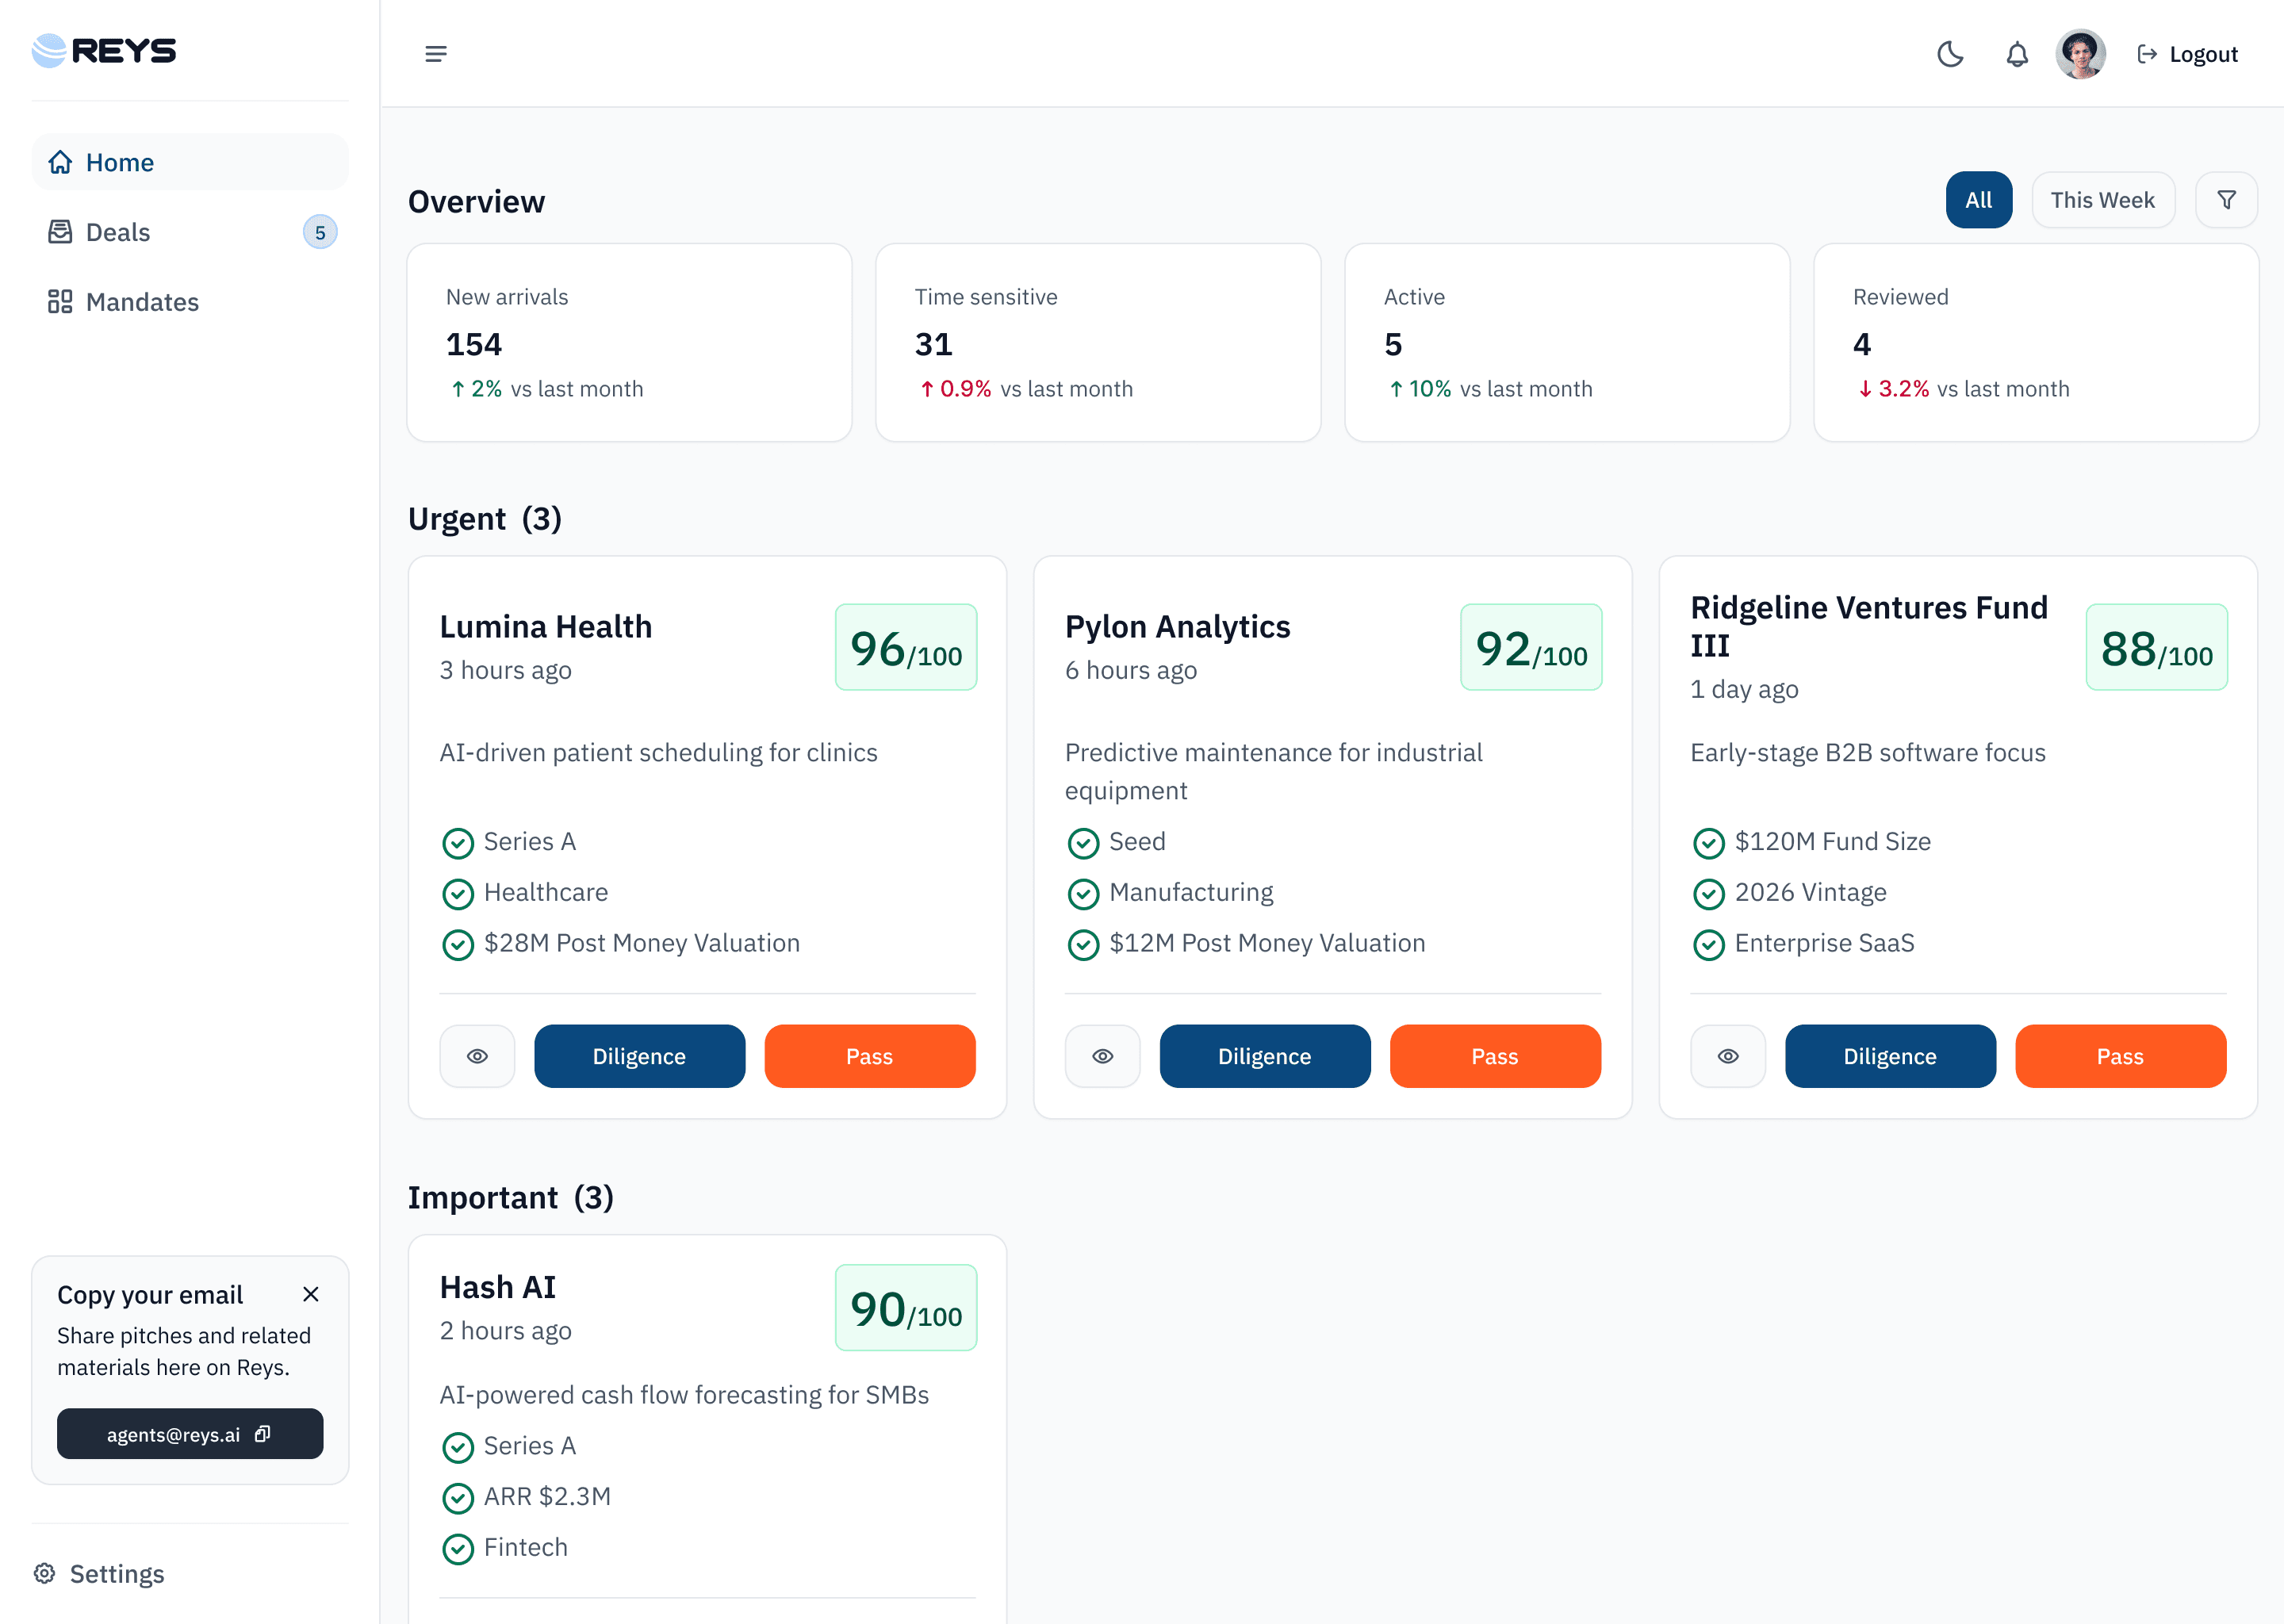The height and width of the screenshot is (1624, 2284).
Task: Preview Pylon Analytics using the eye icon
Action: click(x=1102, y=1056)
